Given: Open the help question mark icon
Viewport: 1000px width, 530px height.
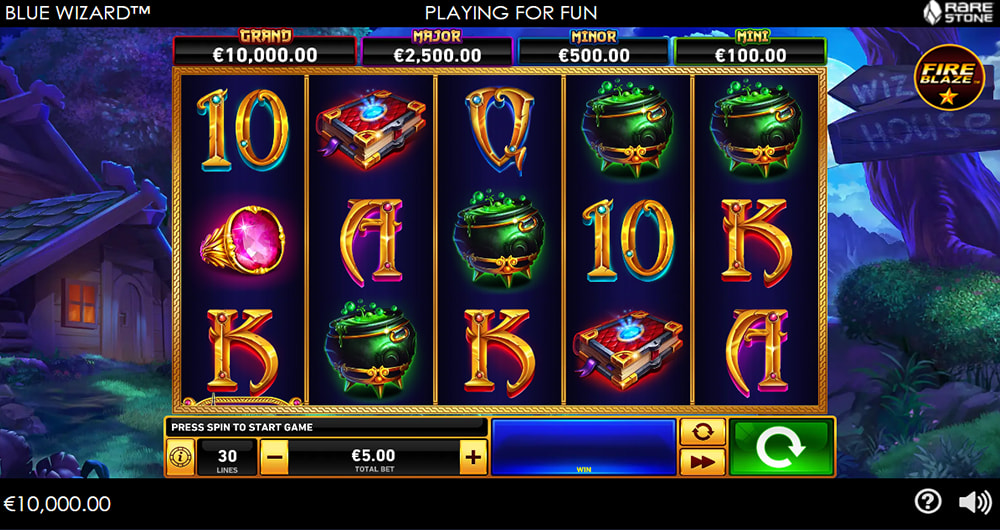Looking at the screenshot, I should coord(927,503).
